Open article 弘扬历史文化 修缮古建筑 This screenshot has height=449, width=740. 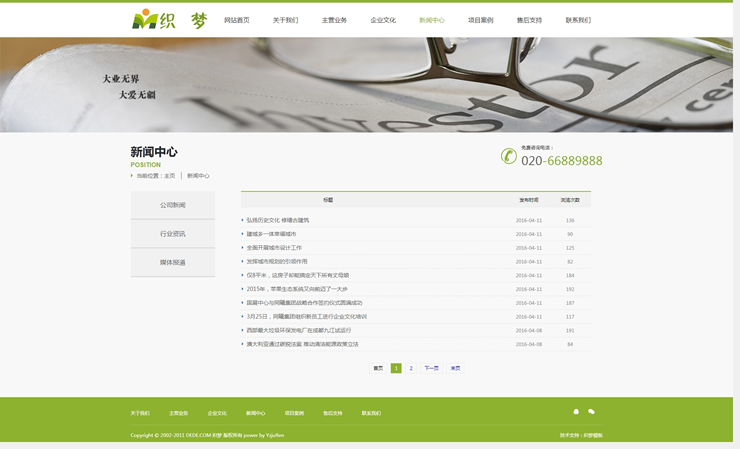coord(278,220)
